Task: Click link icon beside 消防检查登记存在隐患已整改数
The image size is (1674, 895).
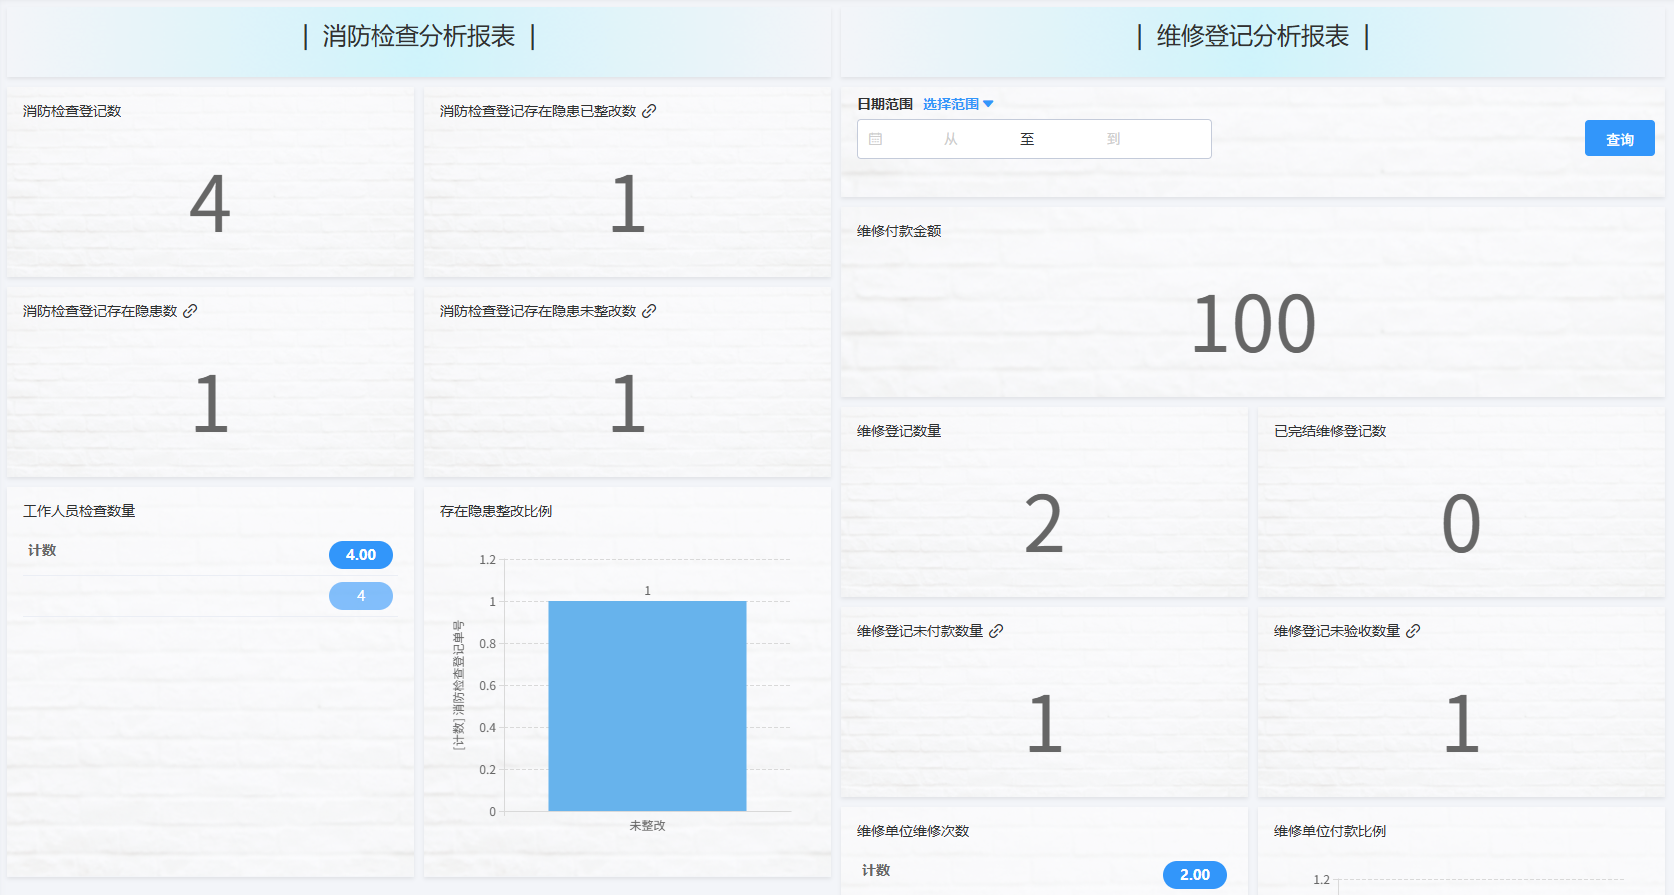Action: 649,111
